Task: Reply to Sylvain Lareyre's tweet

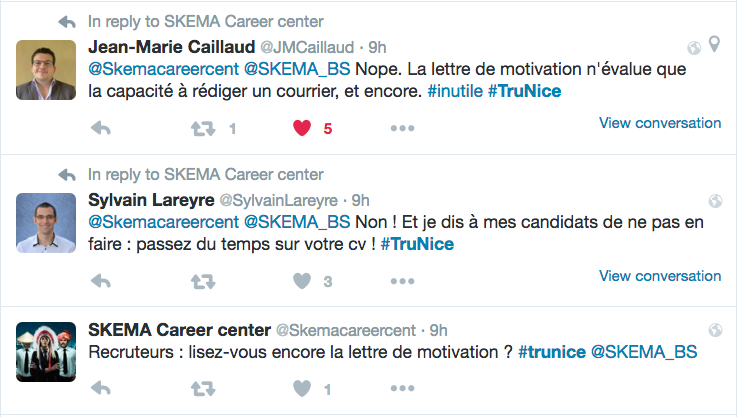Action: point(100,281)
